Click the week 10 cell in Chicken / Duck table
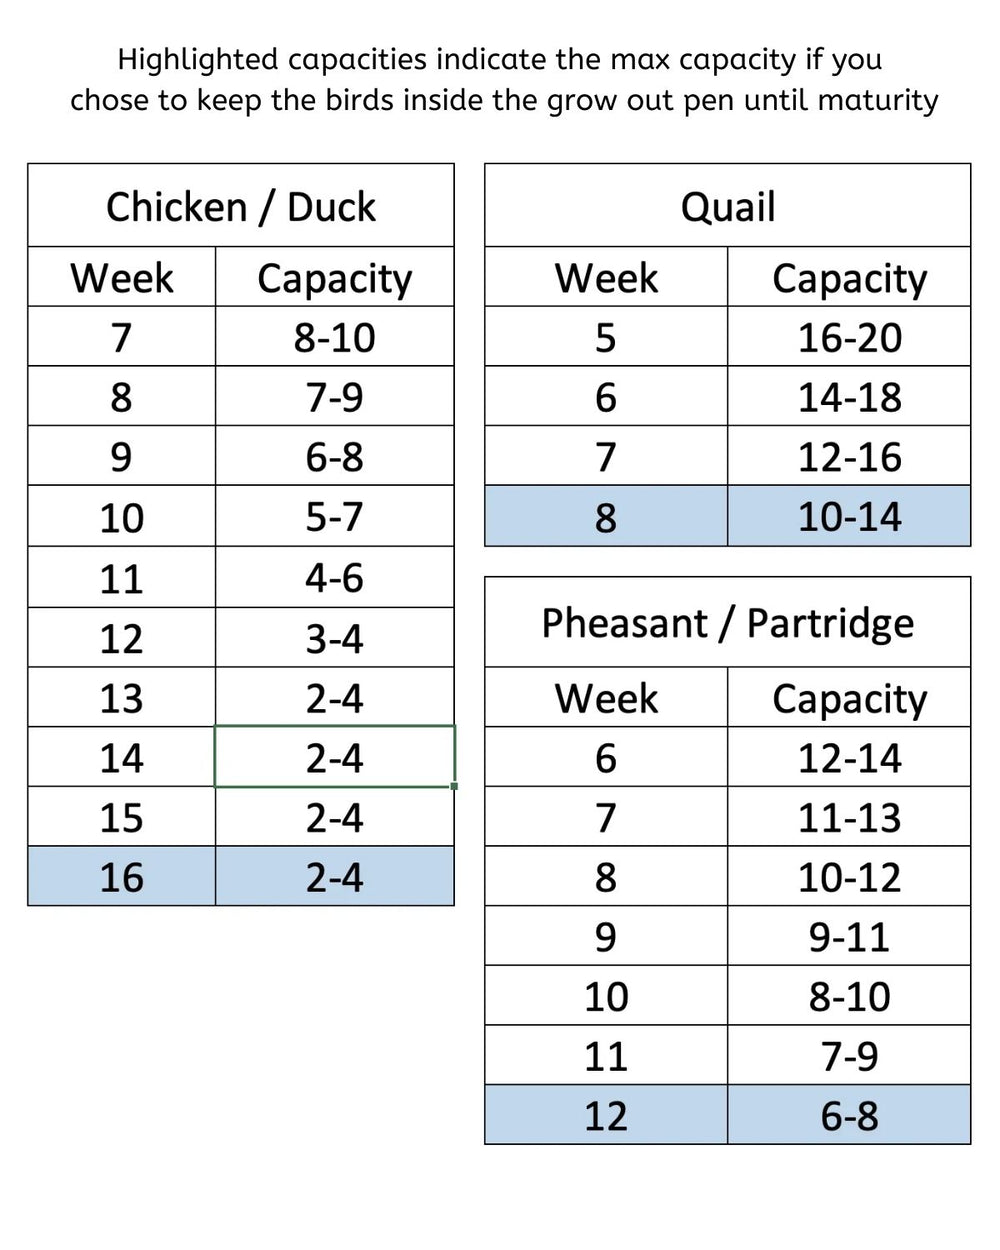This screenshot has height=1250, width=1000. coord(121,517)
